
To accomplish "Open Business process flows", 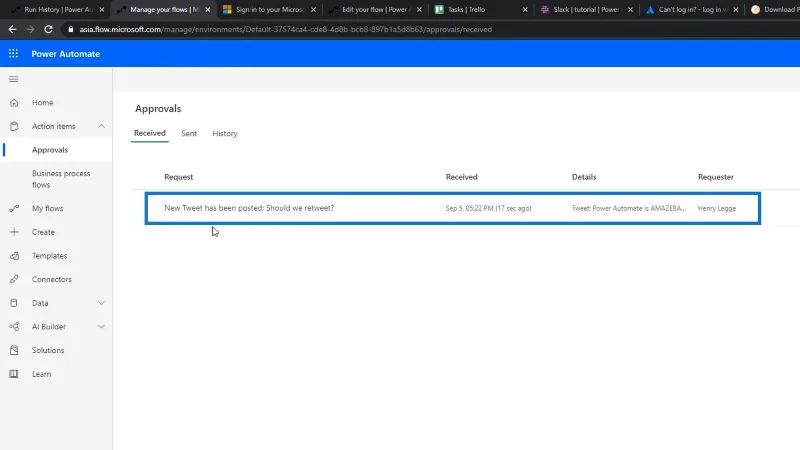I will (61, 179).
